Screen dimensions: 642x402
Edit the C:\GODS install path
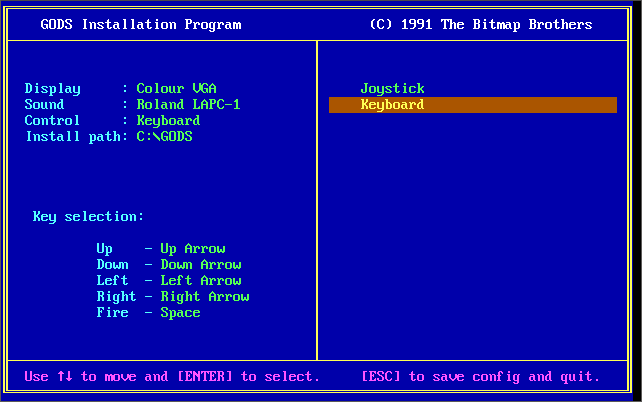164,137
